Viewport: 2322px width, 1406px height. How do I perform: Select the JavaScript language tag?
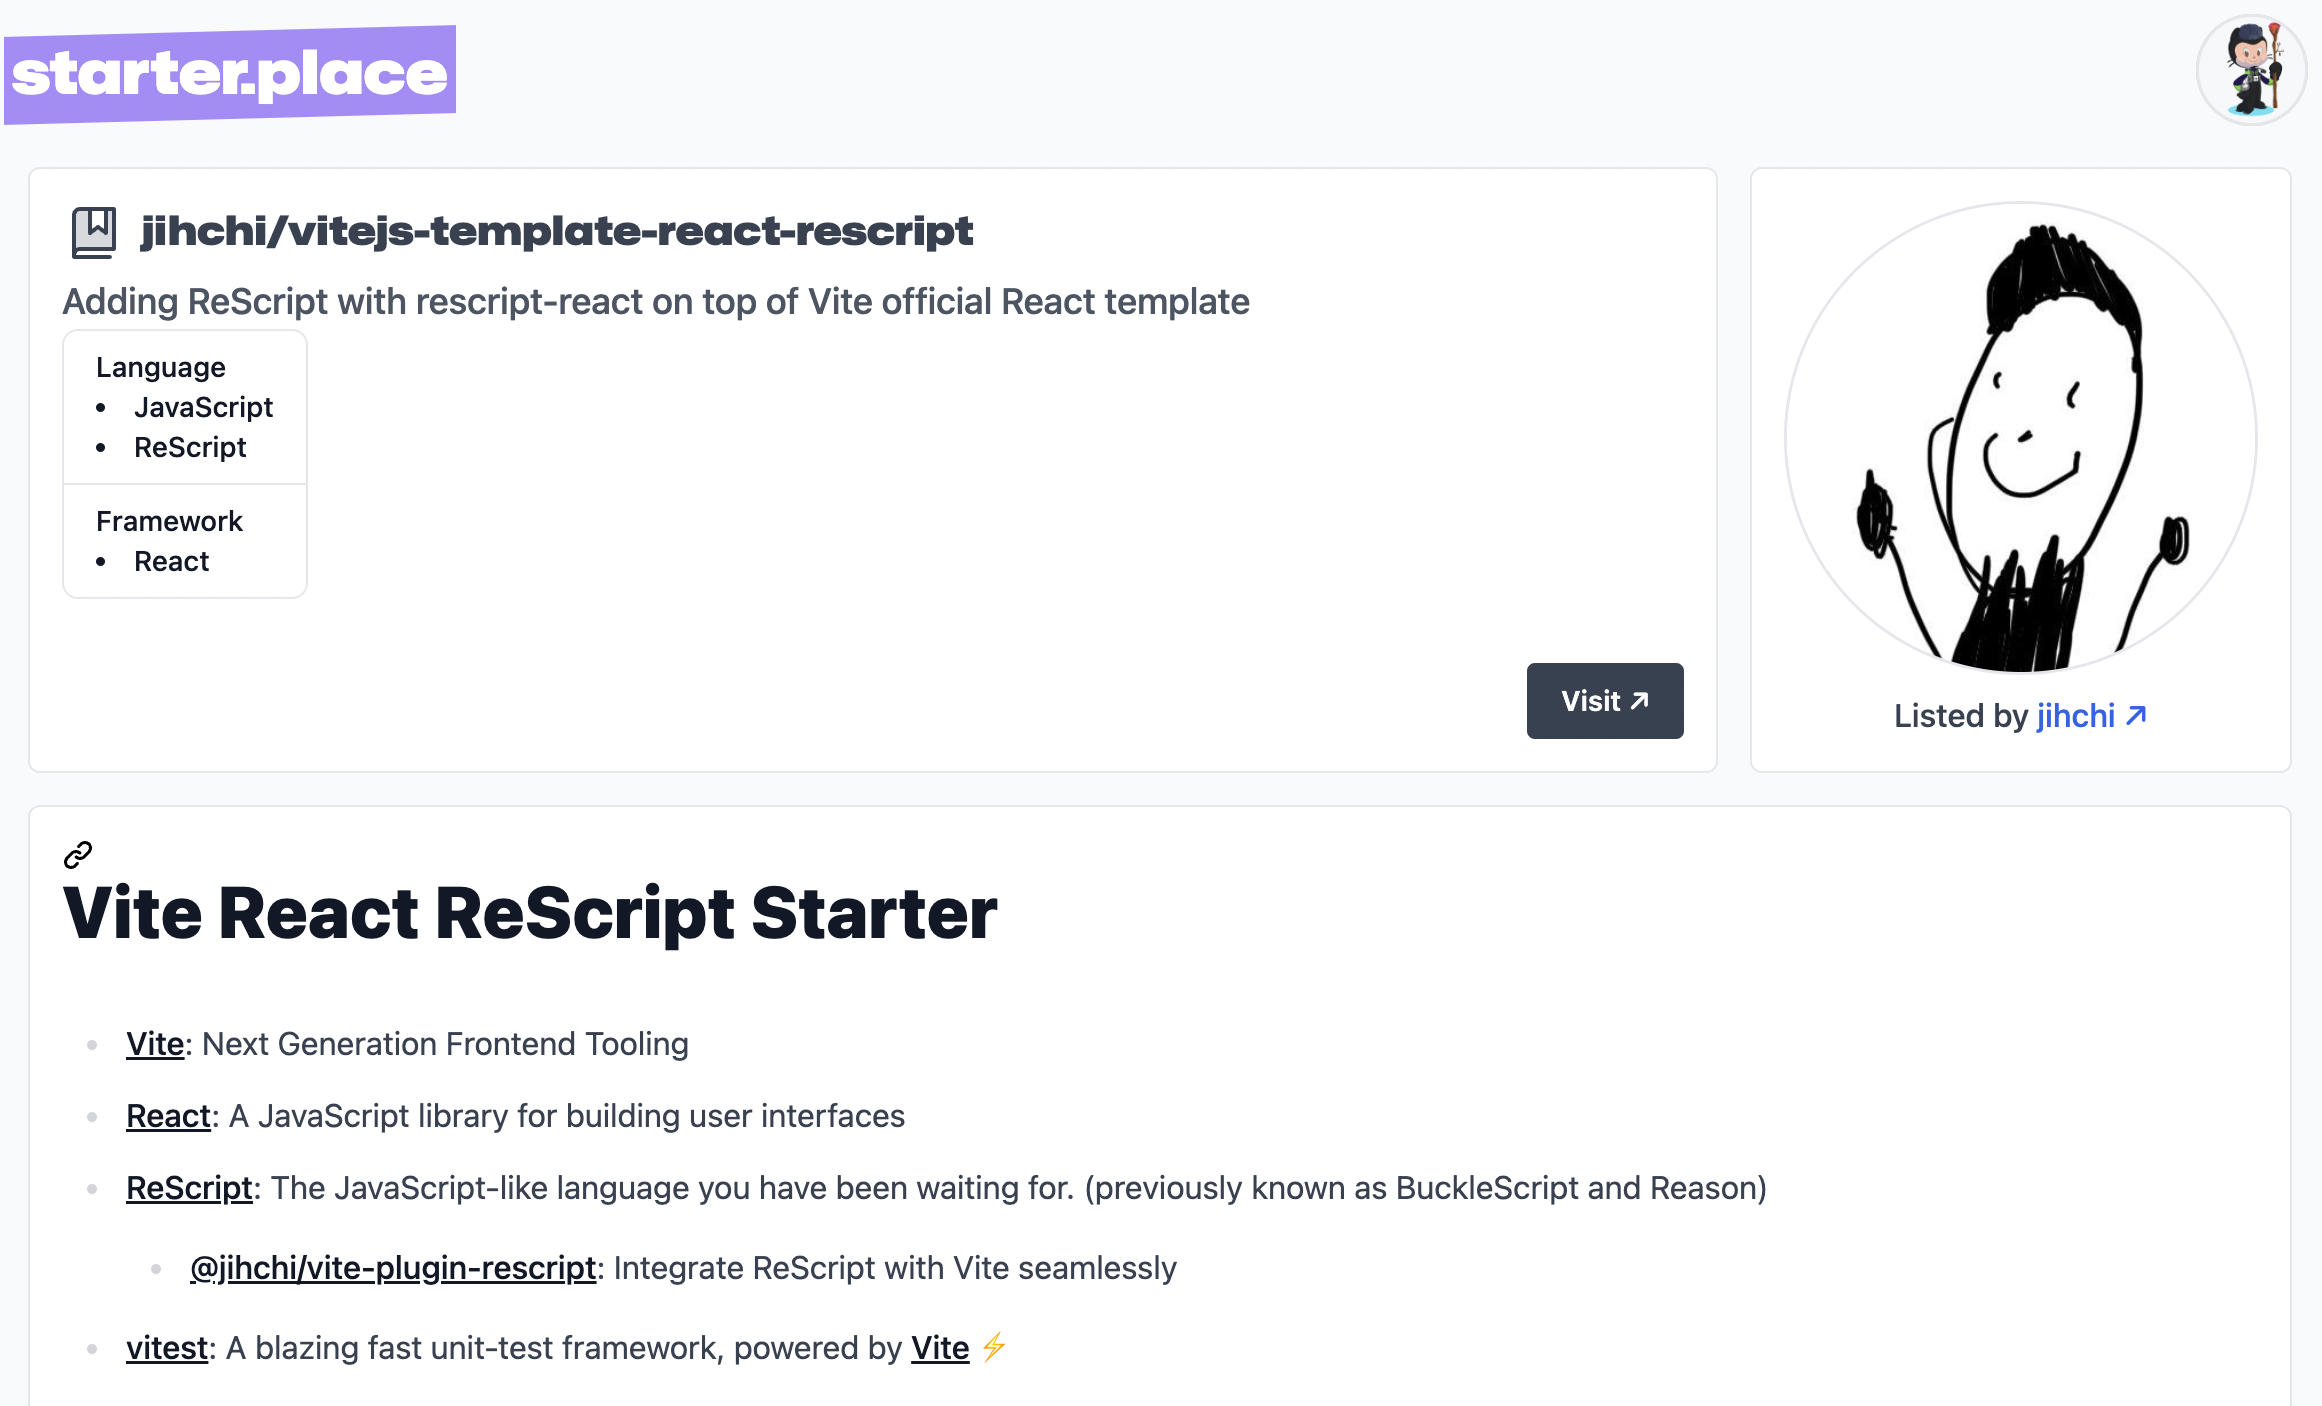coord(203,407)
